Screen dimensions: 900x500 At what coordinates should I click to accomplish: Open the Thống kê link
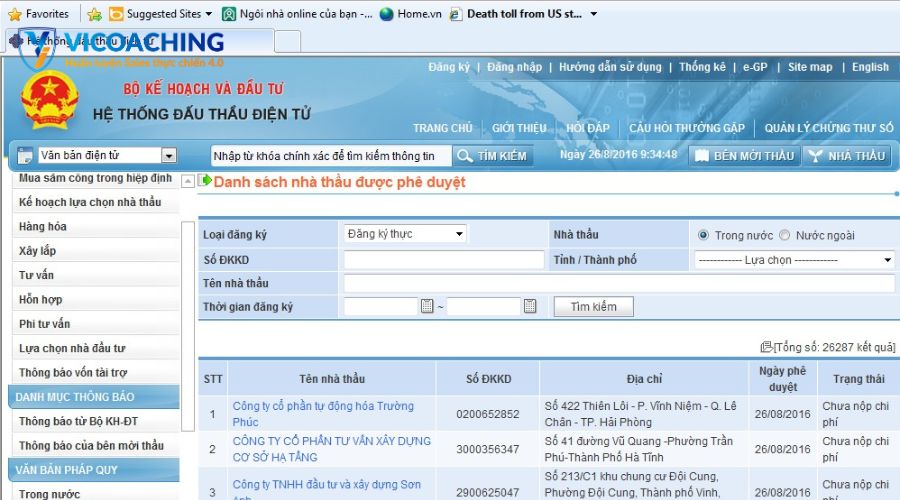click(x=703, y=67)
